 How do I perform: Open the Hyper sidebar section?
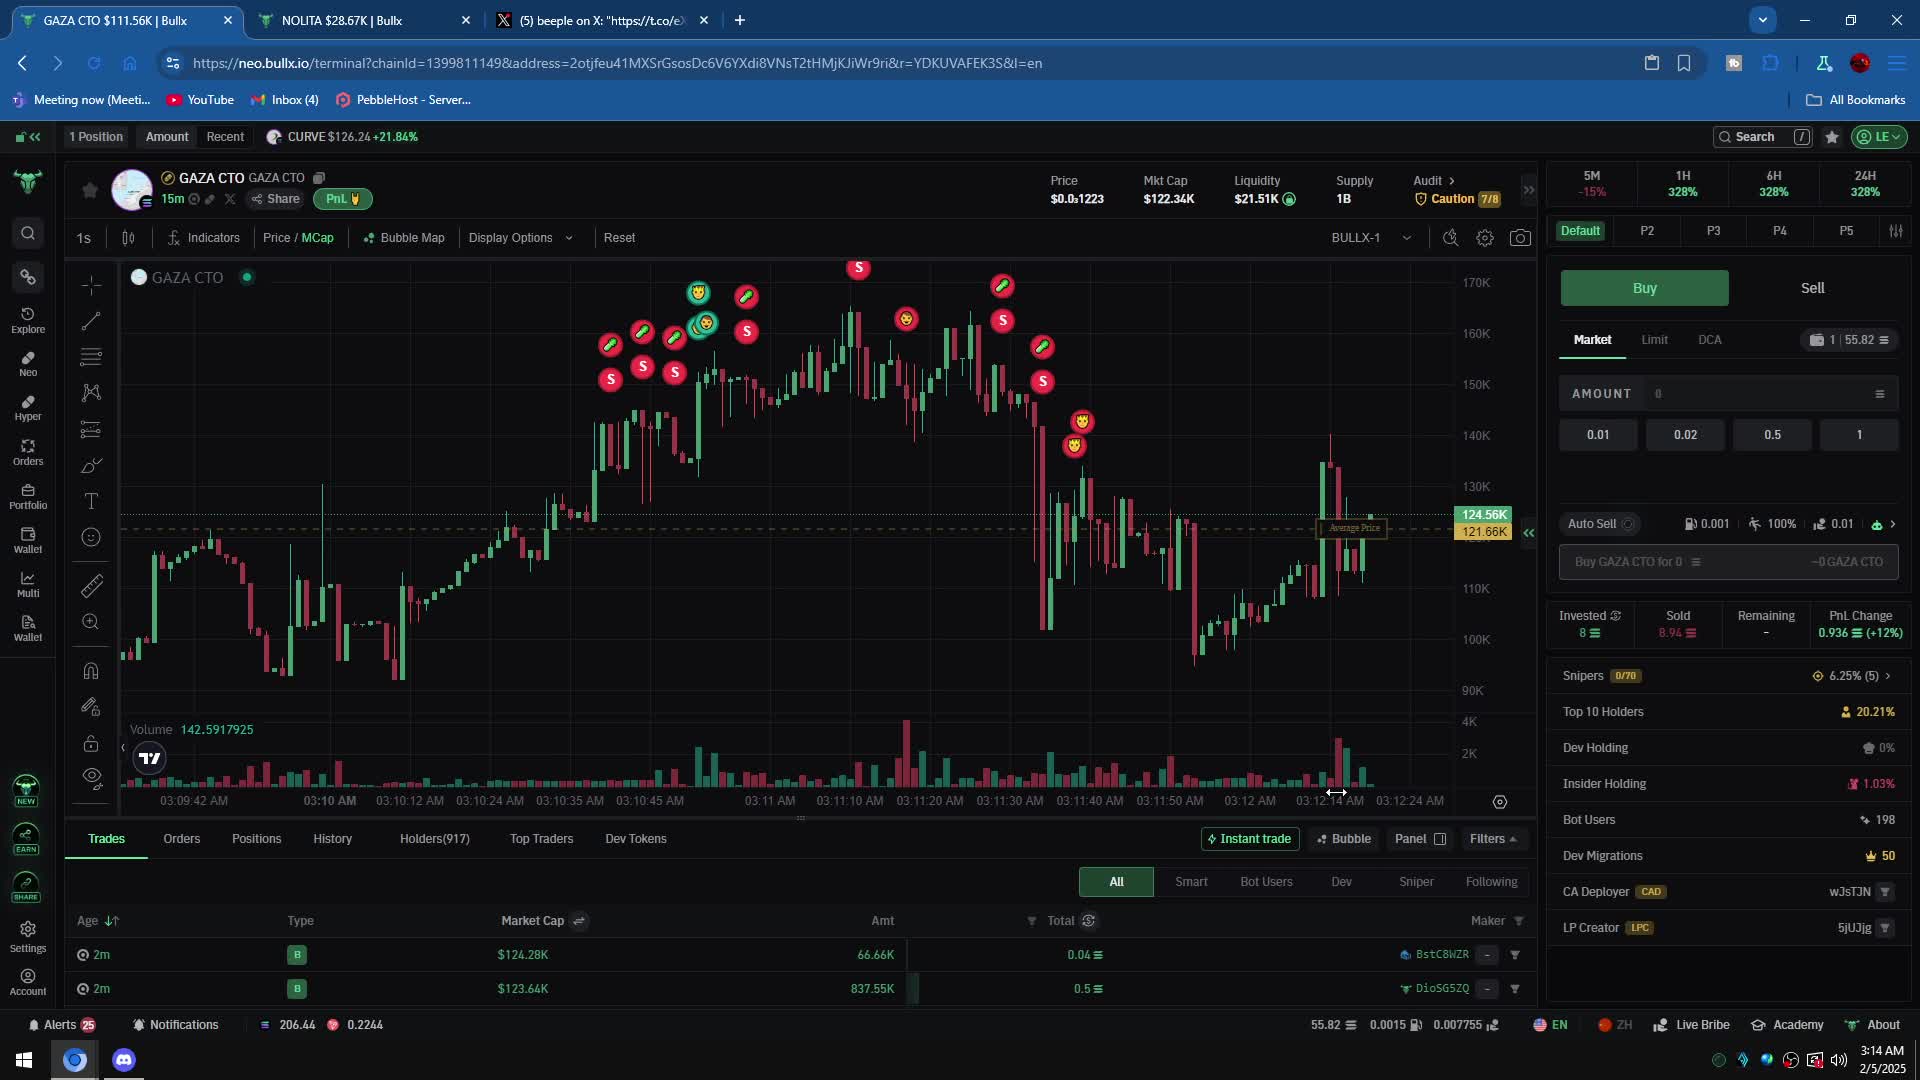pyautogui.click(x=28, y=408)
